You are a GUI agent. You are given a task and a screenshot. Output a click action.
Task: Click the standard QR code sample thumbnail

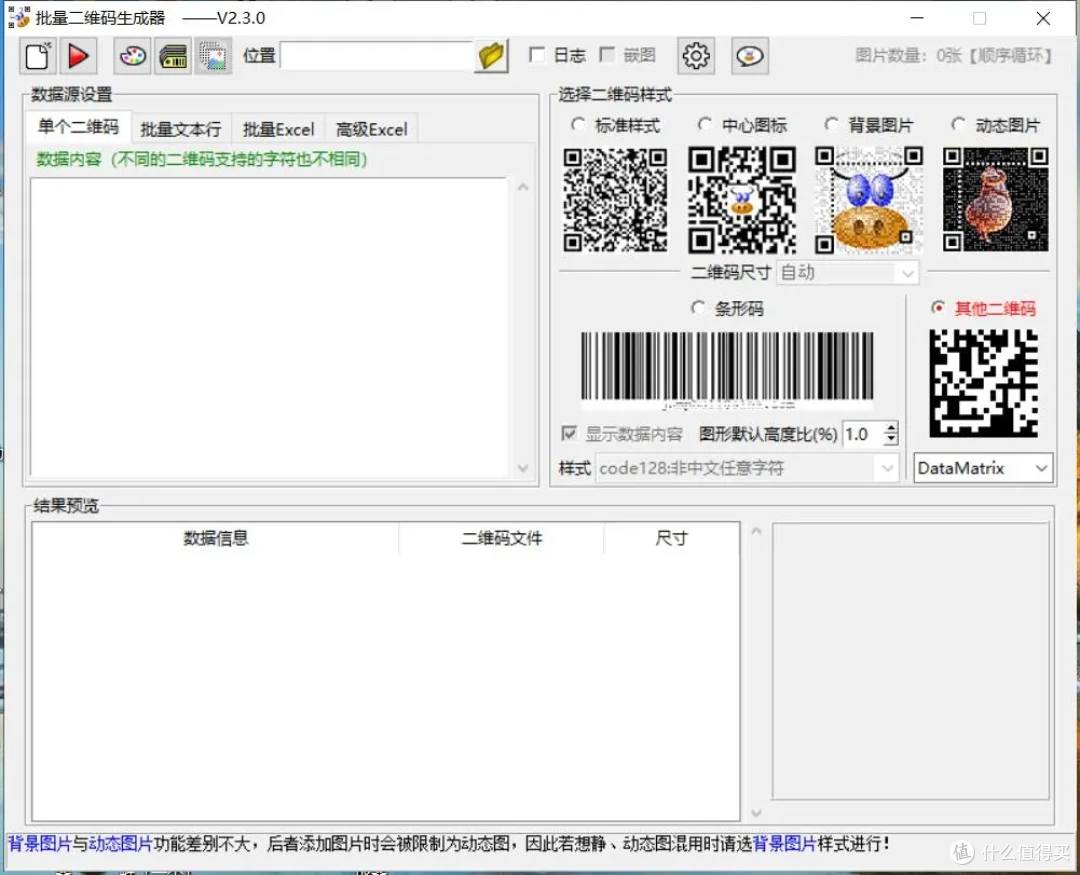point(615,200)
